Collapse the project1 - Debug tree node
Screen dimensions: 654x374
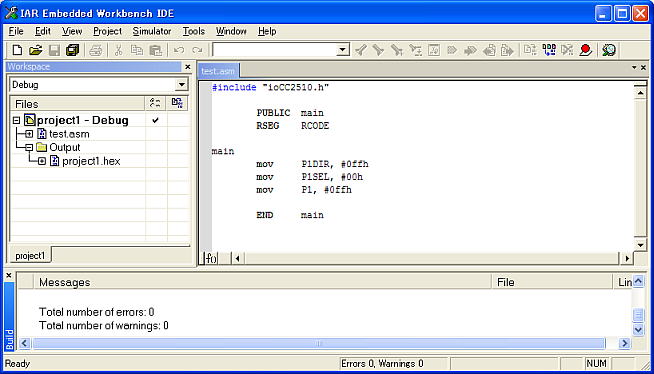16,120
